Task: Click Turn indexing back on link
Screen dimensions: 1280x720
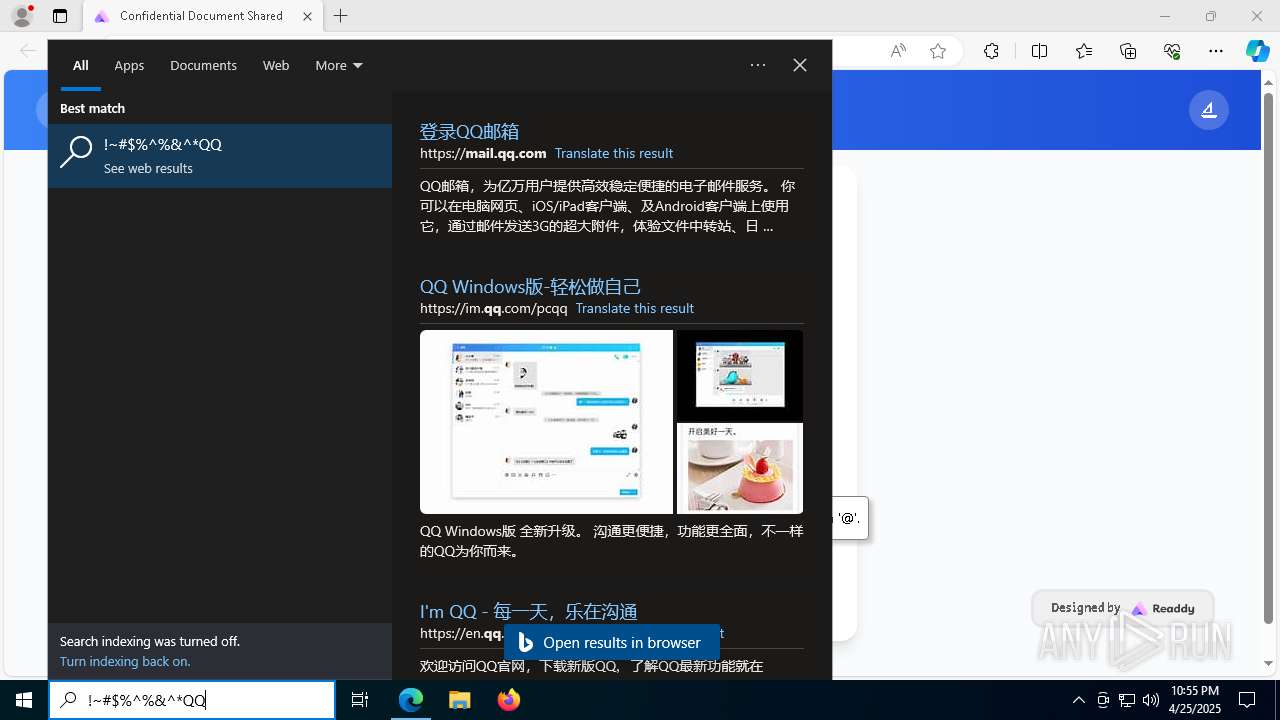Action: 125,661
